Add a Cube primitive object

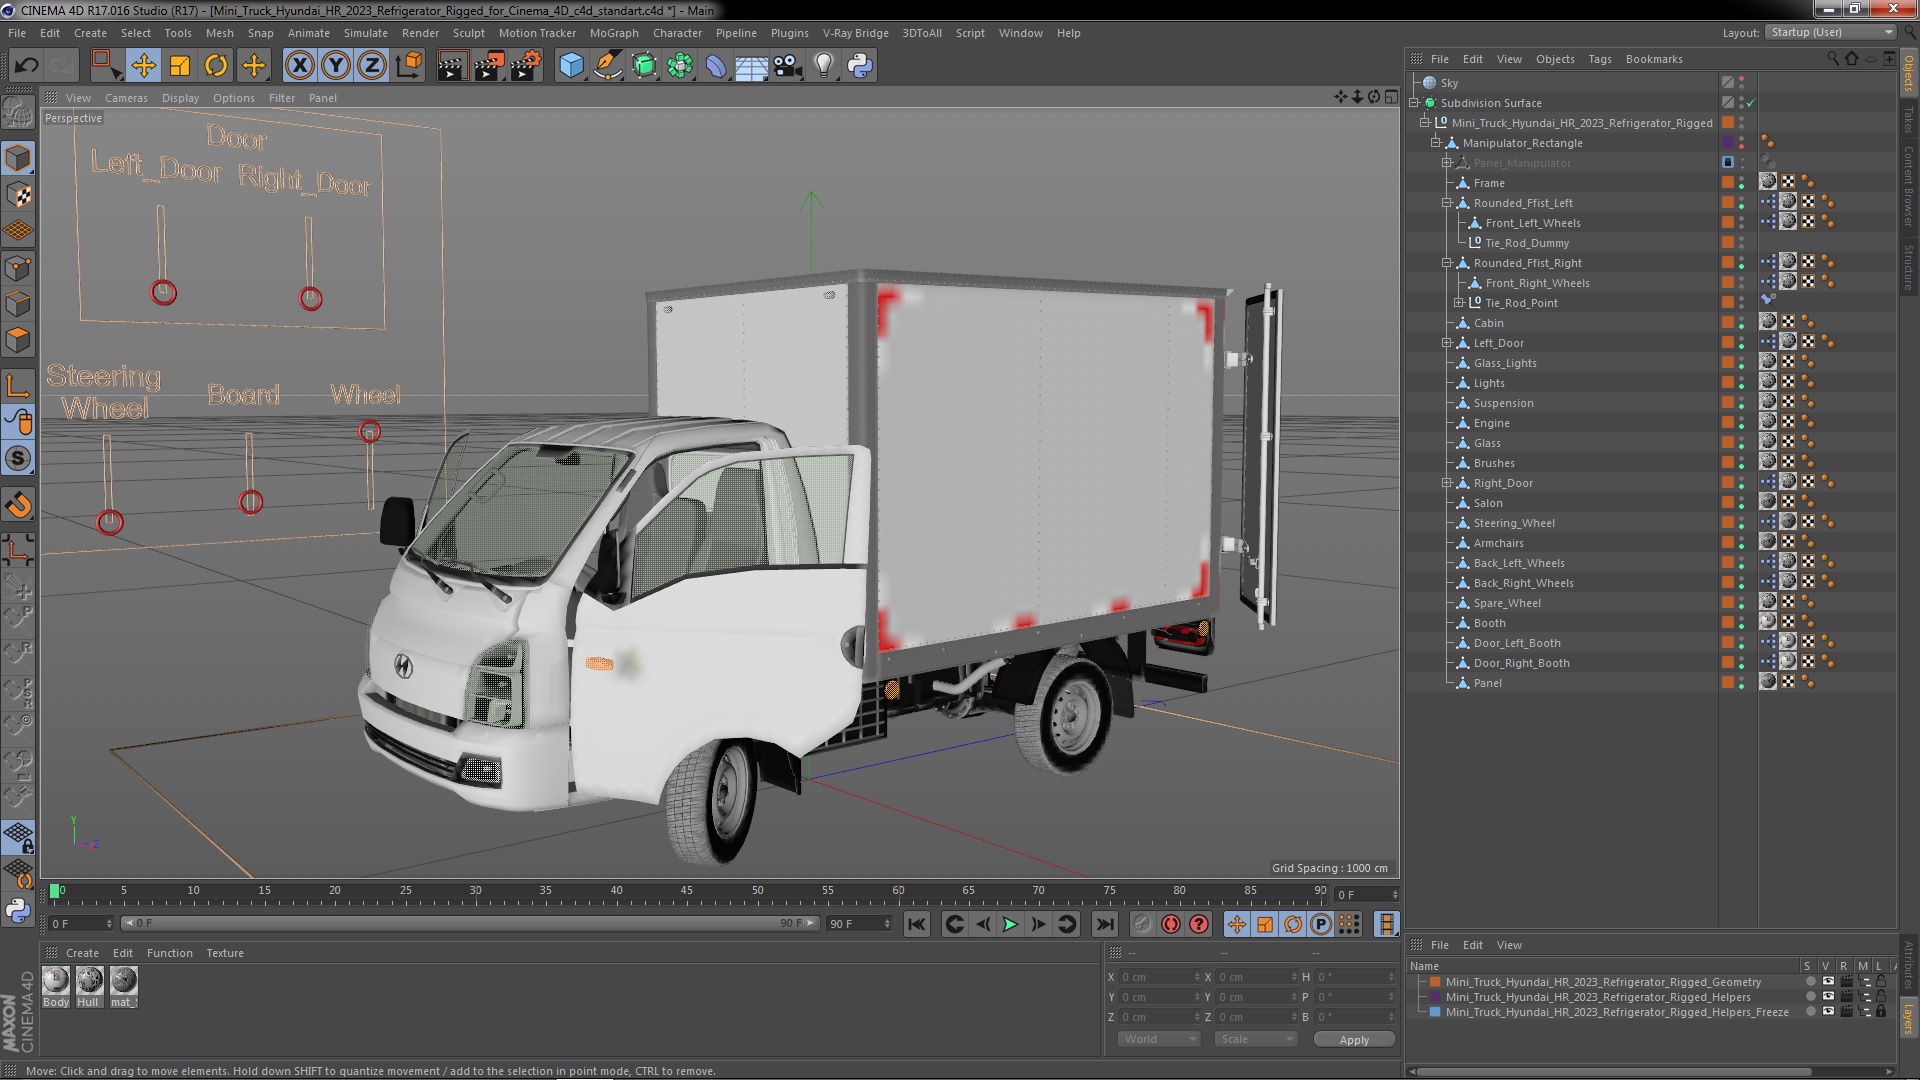571,66
